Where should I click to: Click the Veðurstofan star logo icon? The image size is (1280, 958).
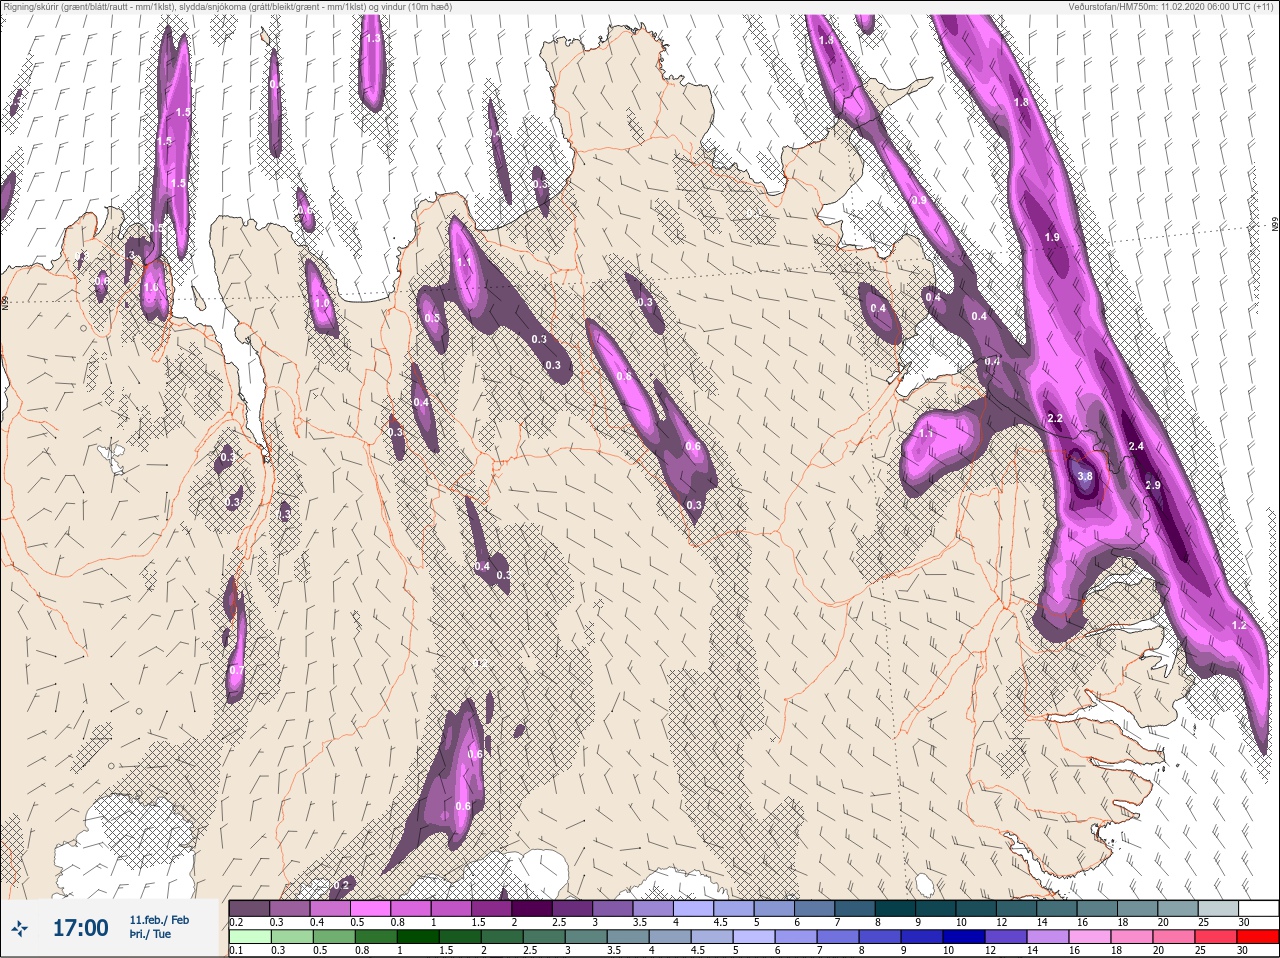tap(20, 928)
